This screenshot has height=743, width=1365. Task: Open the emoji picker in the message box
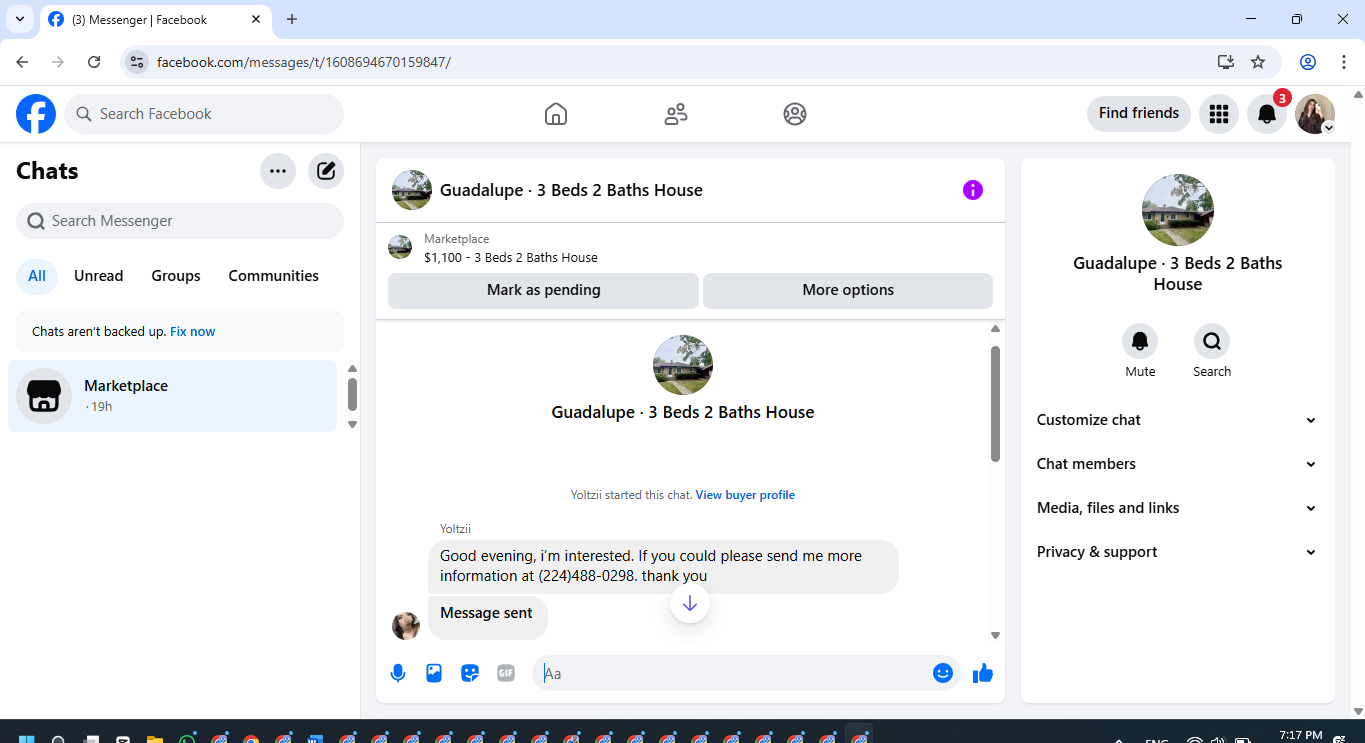pos(942,673)
